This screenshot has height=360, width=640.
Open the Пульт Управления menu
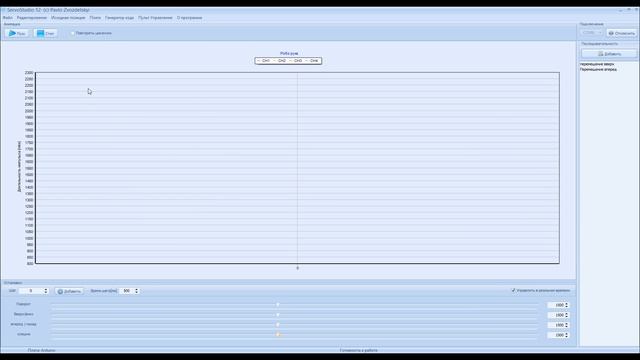click(x=155, y=18)
